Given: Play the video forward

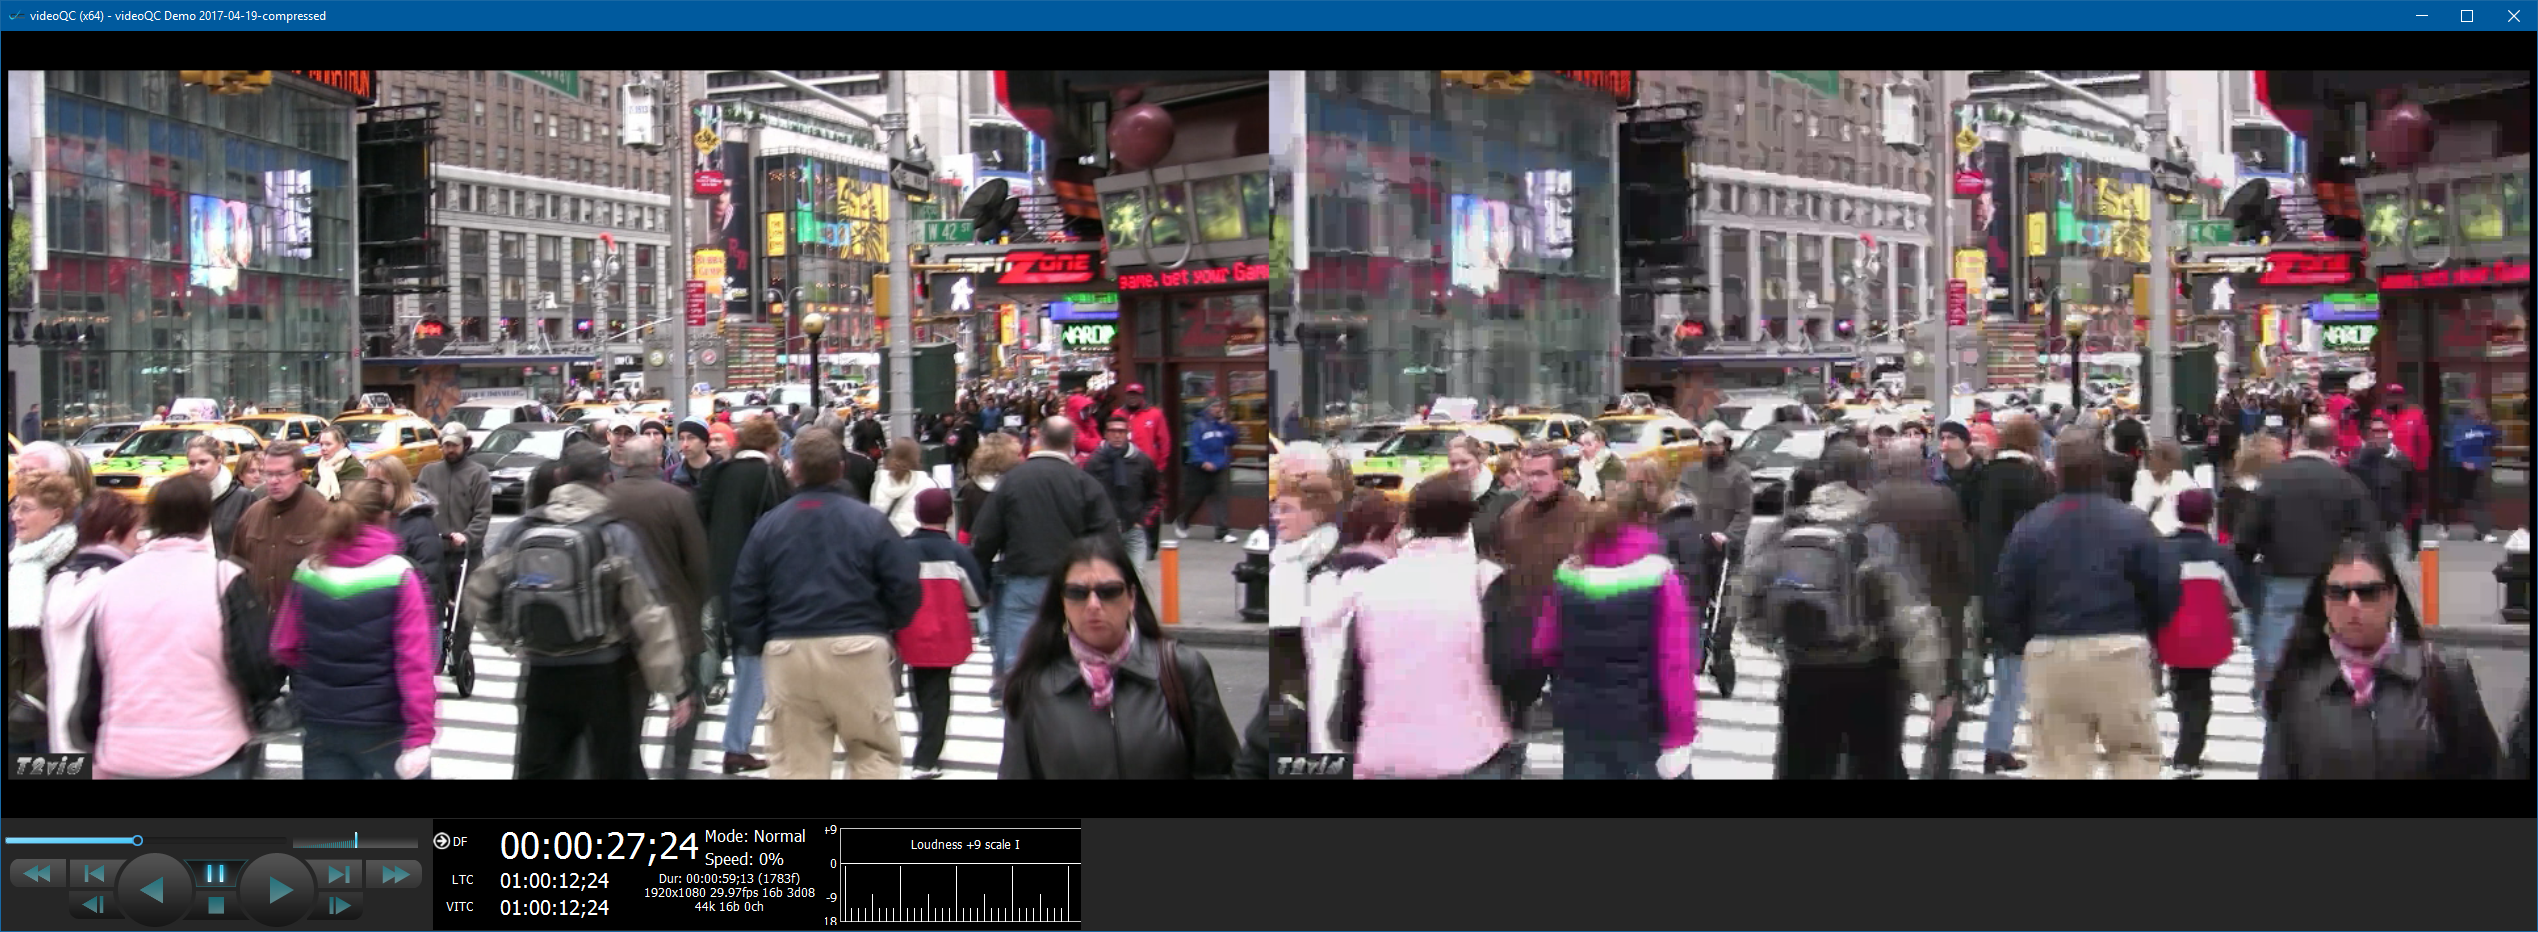Looking at the screenshot, I should (x=280, y=889).
